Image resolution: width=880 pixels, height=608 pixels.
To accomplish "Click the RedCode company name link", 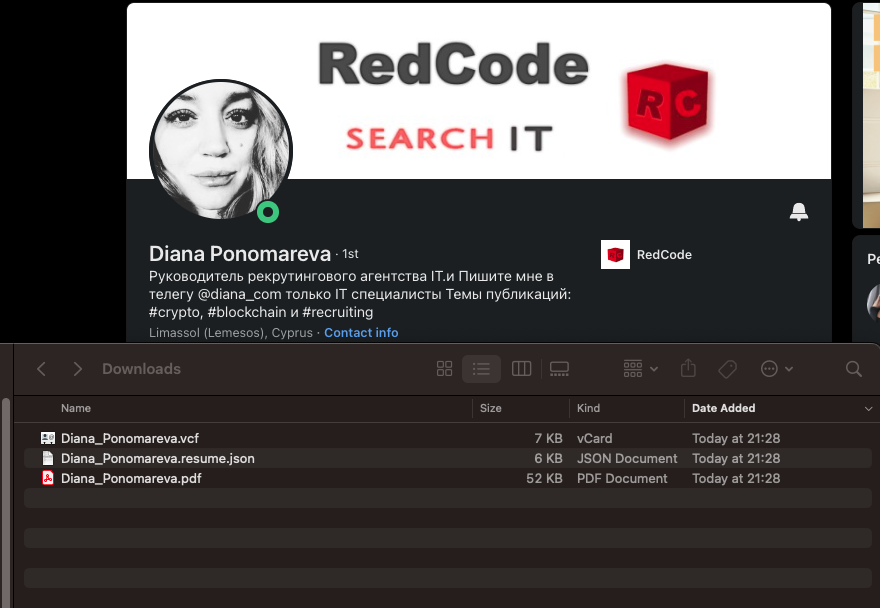I will coord(664,254).
